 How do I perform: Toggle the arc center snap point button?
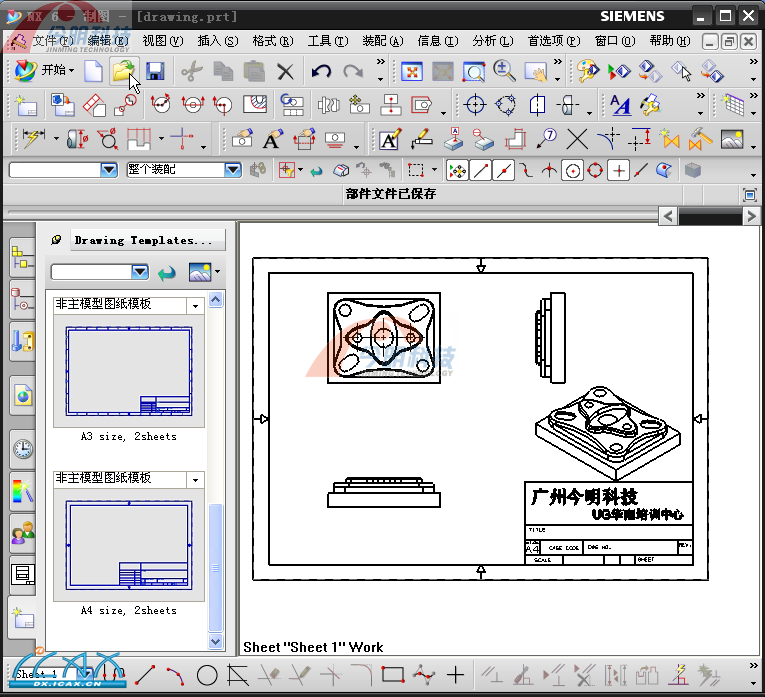[572, 170]
